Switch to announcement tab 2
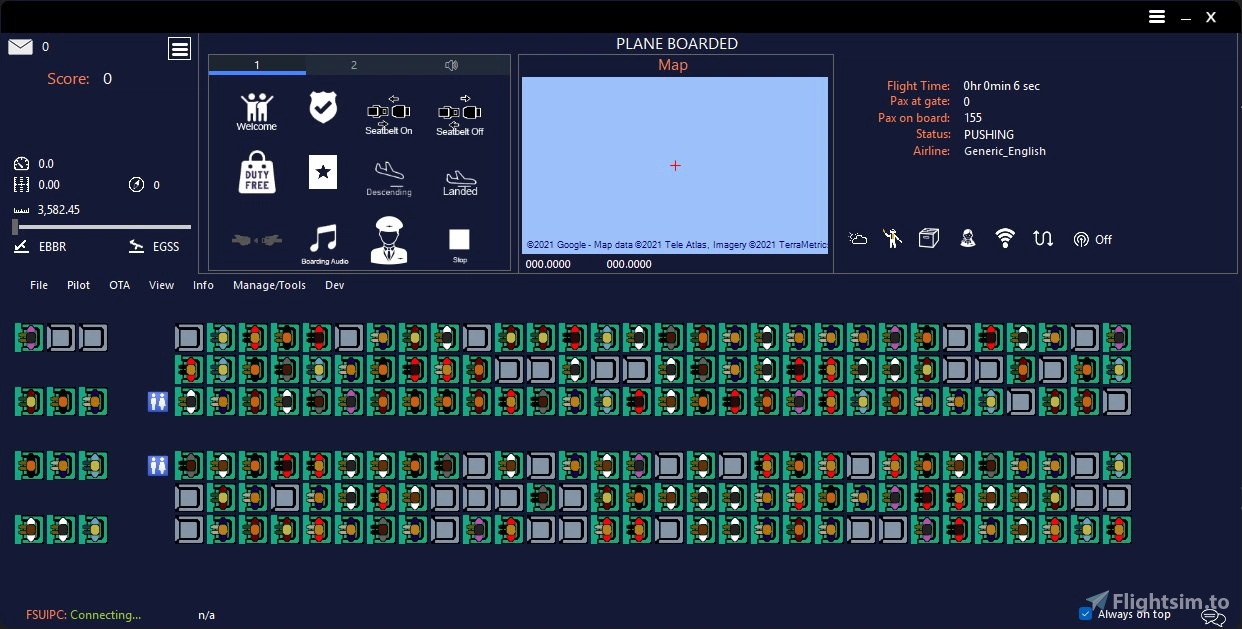 (354, 64)
